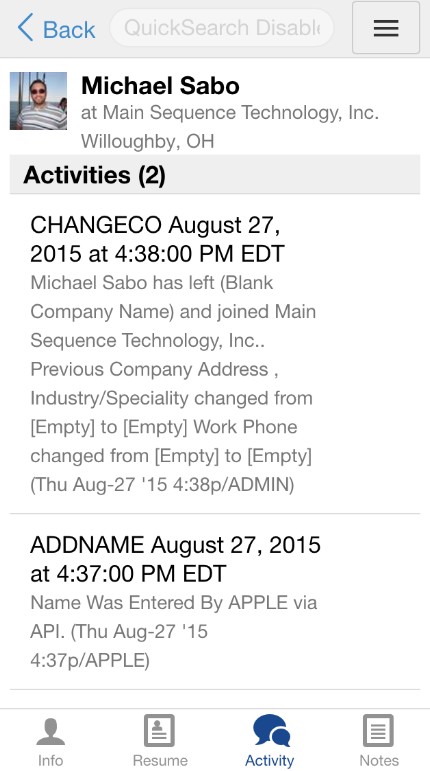Select the Michael Sabo name heading
The height and width of the screenshot is (771, 430).
pyautogui.click(x=160, y=86)
